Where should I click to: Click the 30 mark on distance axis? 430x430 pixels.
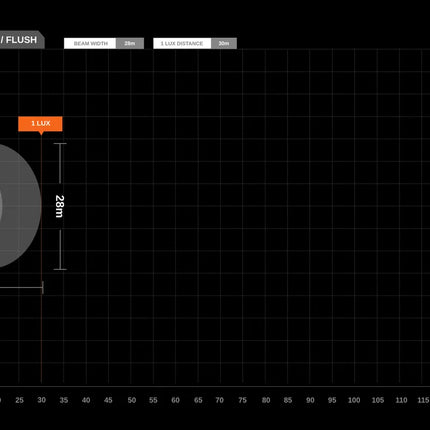tap(41, 400)
